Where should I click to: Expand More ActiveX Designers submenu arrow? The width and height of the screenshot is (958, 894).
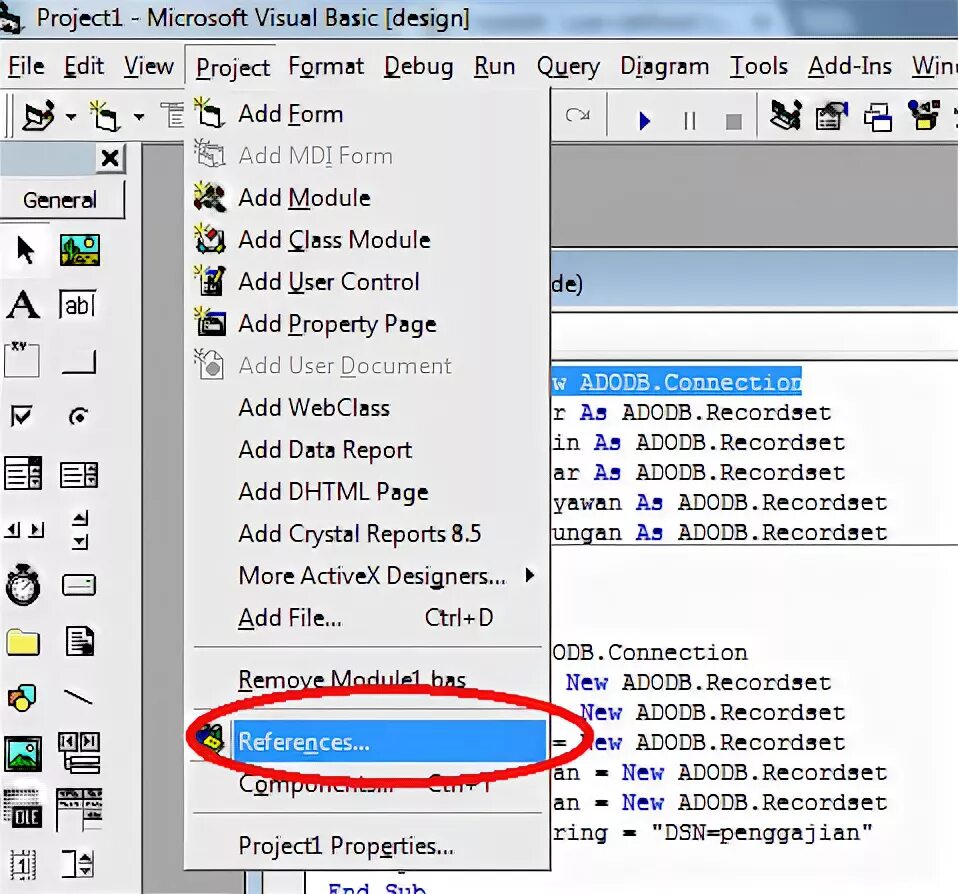[530, 575]
